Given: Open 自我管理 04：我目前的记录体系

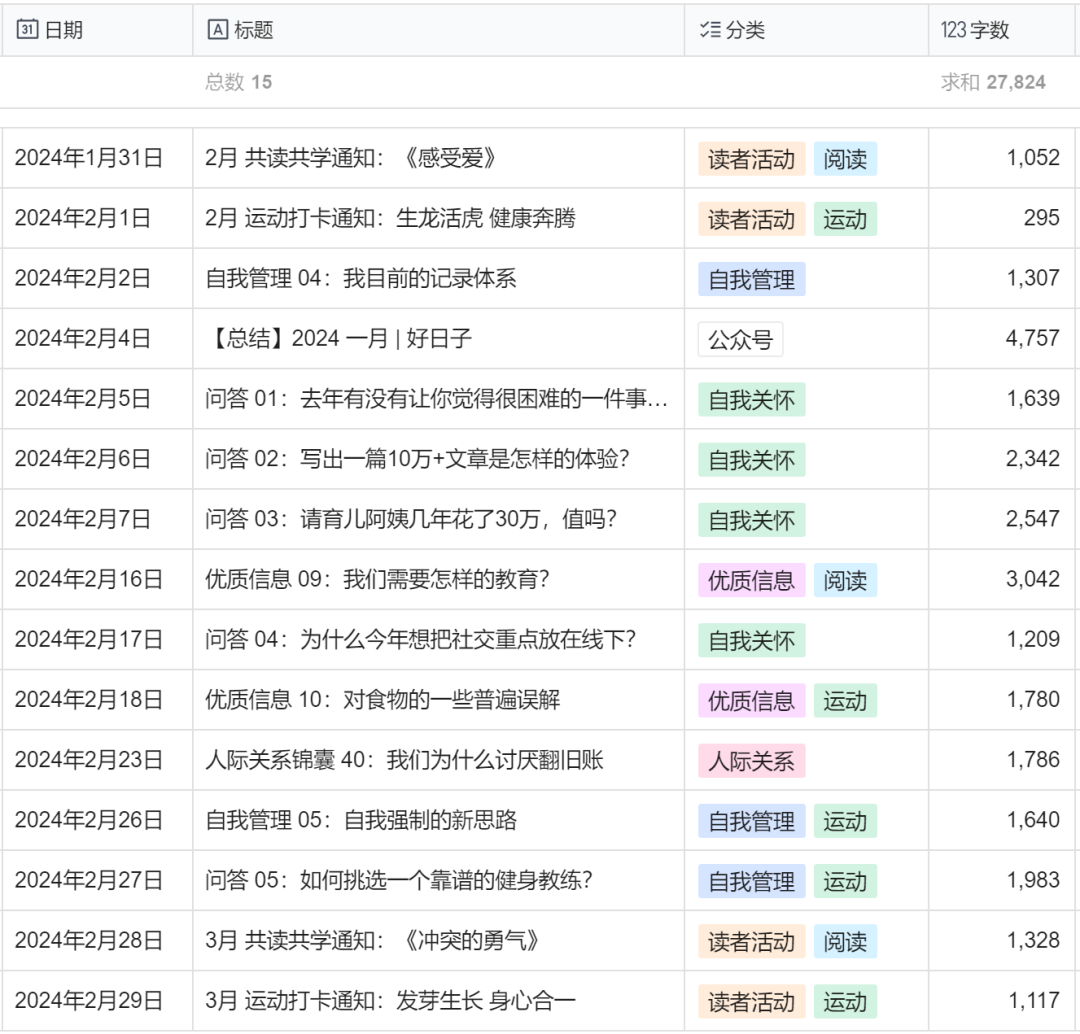Looking at the screenshot, I should [x=361, y=278].
